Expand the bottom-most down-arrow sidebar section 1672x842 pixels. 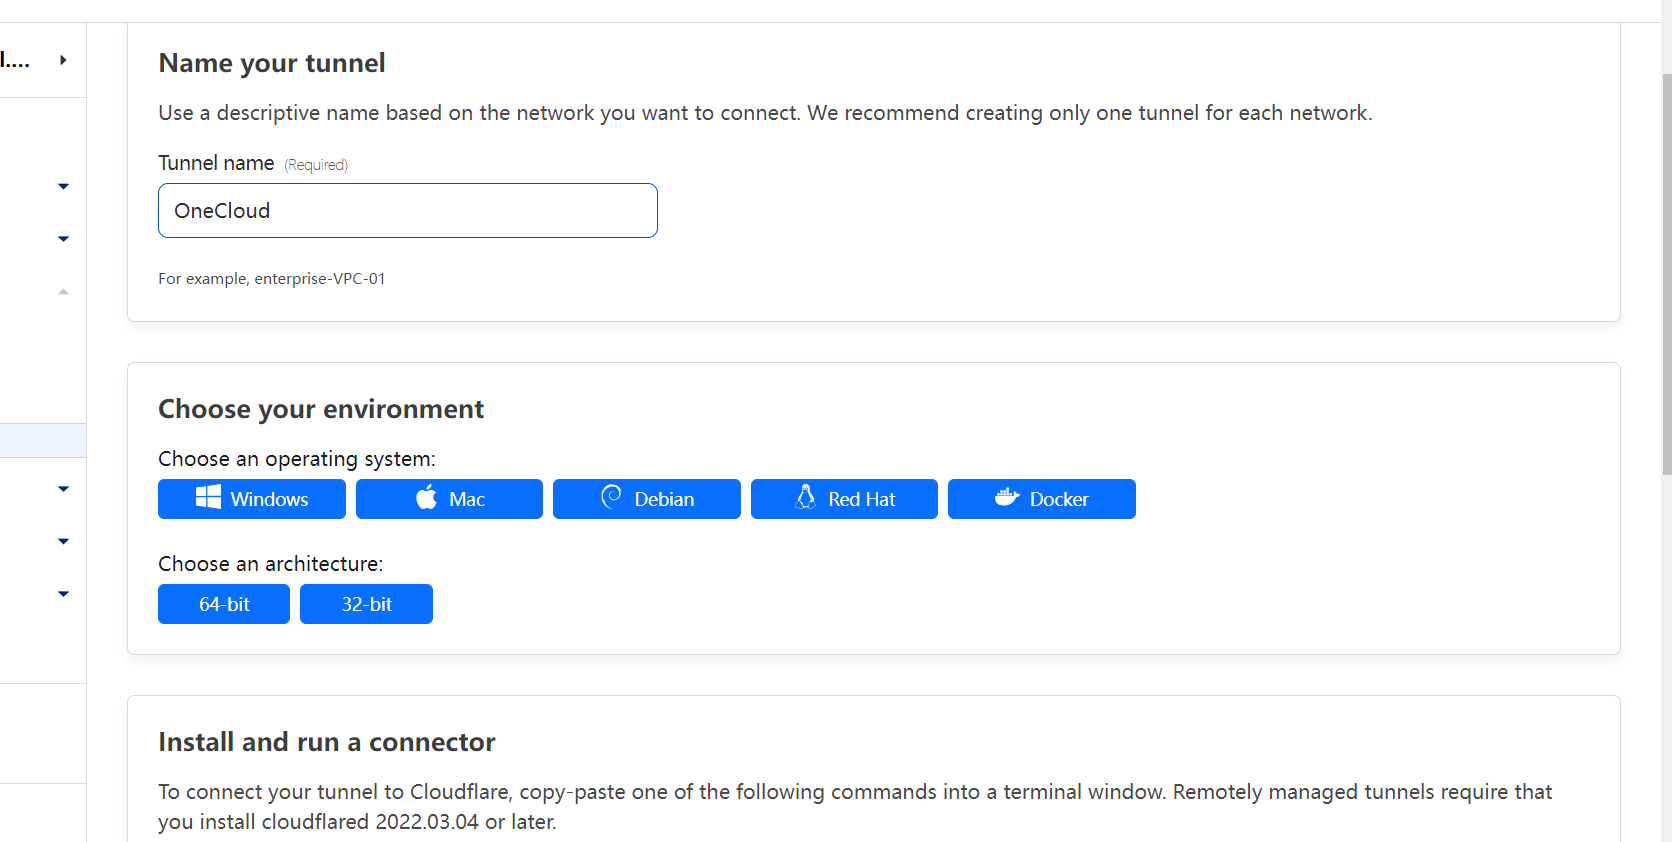click(x=63, y=594)
